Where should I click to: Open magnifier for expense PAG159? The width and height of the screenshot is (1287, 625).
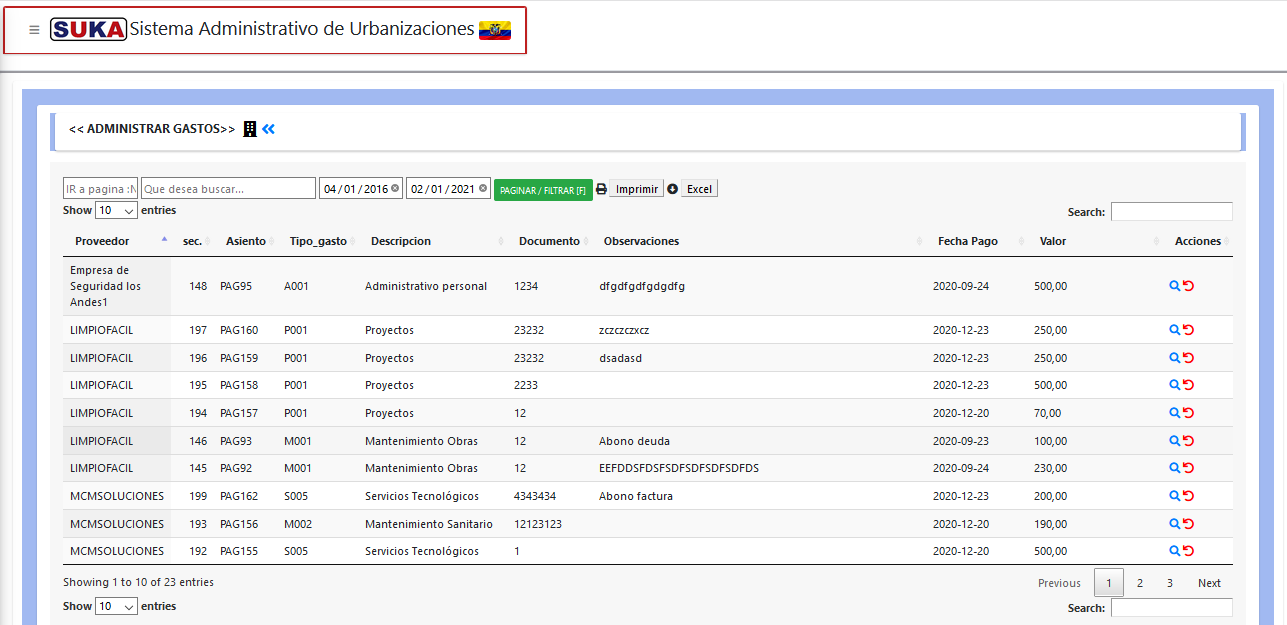(x=1175, y=358)
